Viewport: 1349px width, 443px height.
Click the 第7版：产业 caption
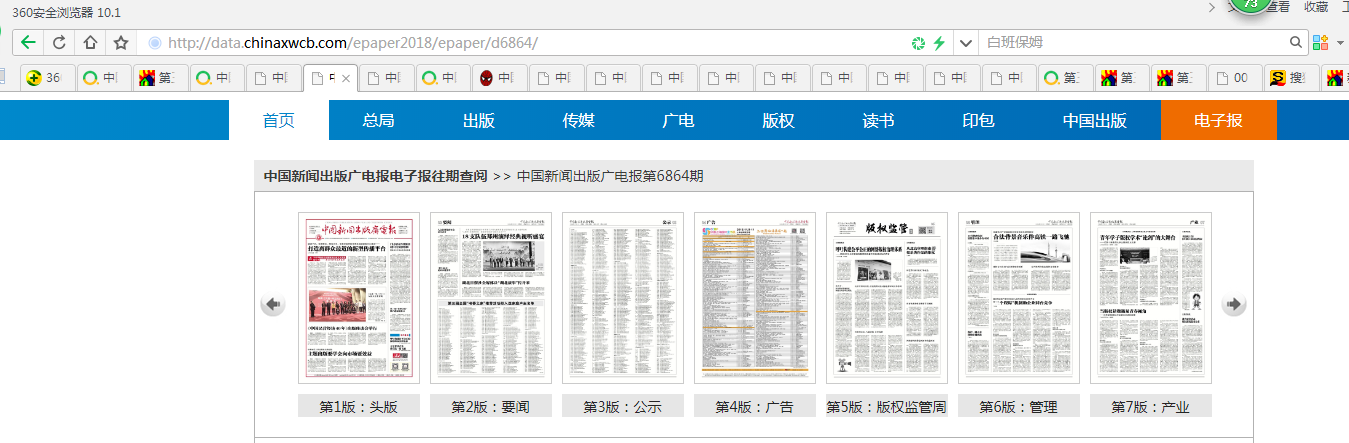pyautogui.click(x=1151, y=407)
